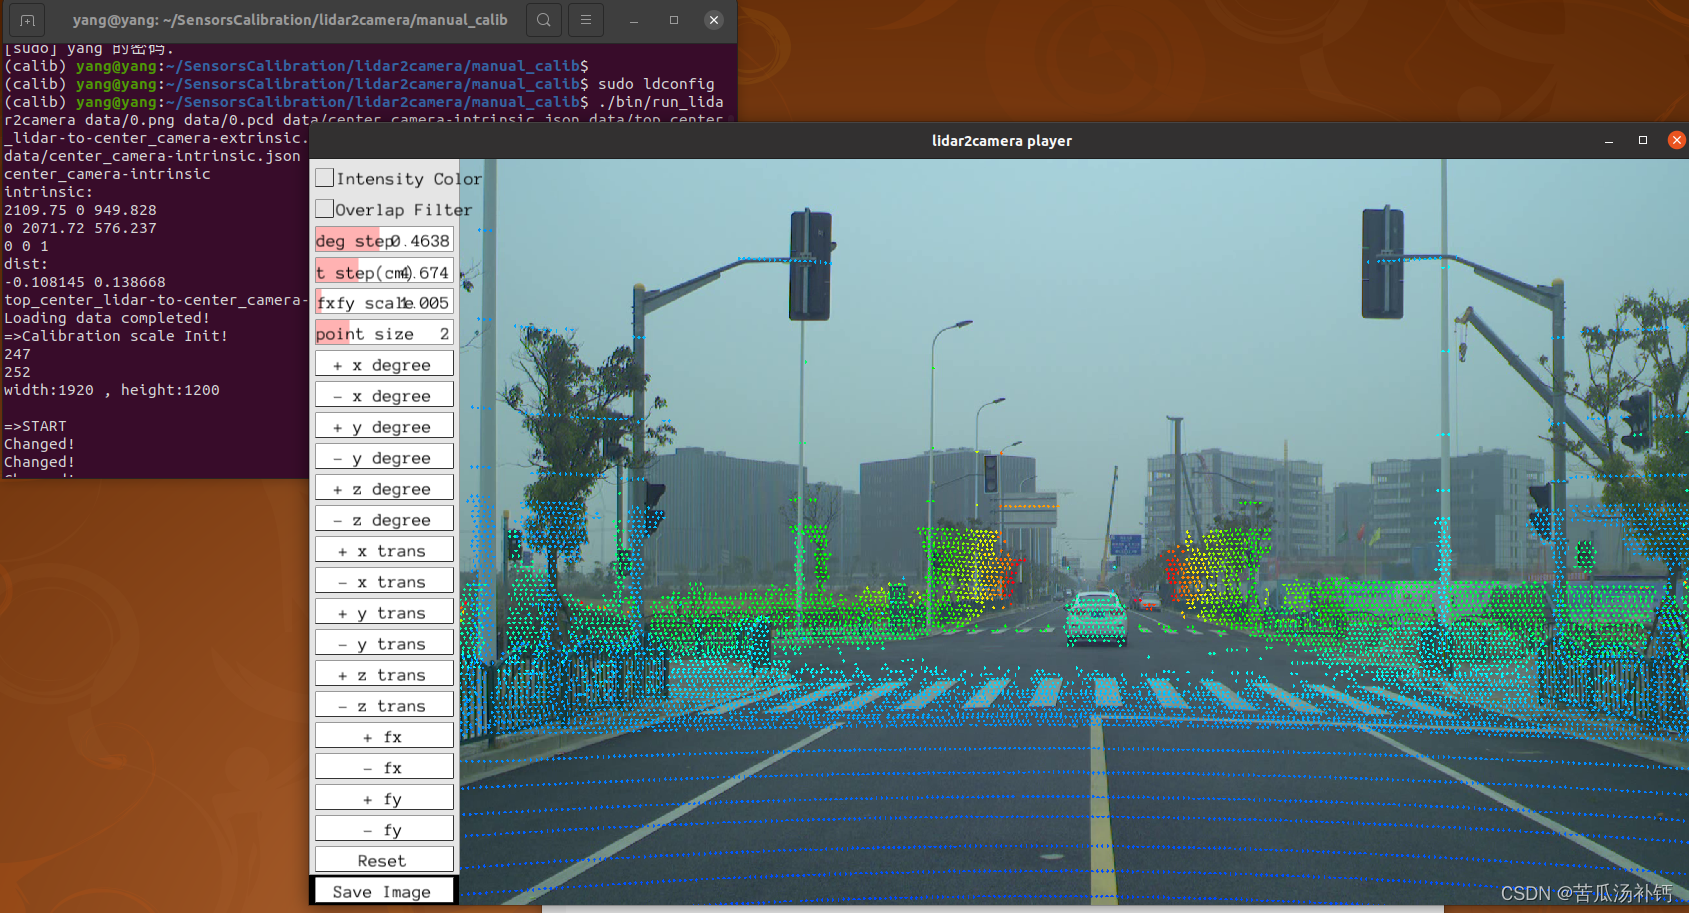Click the - z degree button
The width and height of the screenshot is (1689, 913).
384,518
